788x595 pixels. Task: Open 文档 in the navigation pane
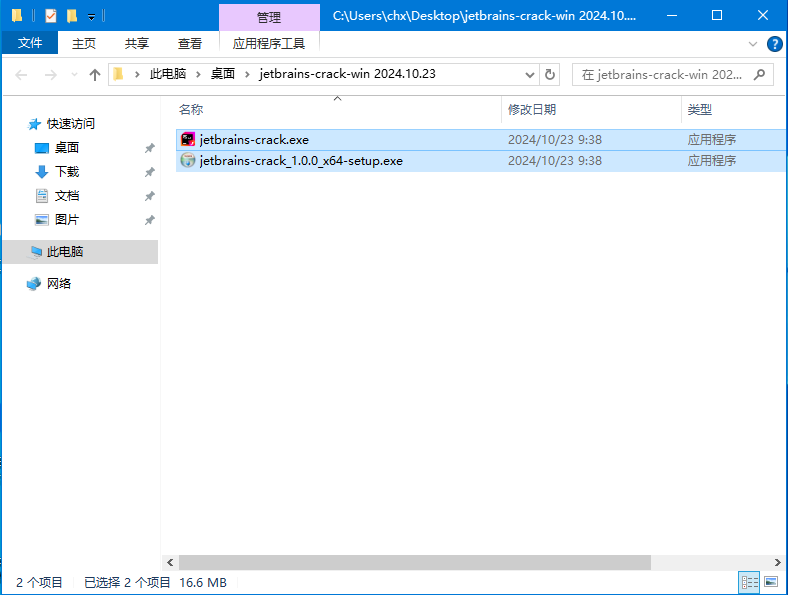[x=67, y=196]
